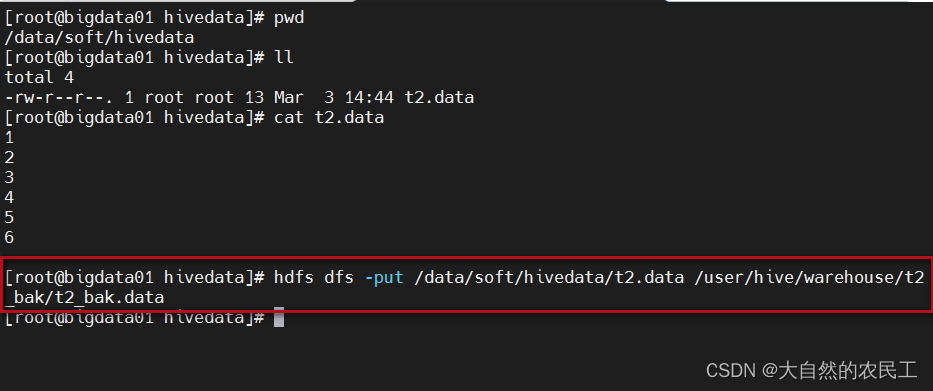
Task: Click the -rw-r--r--. permissions string
Action: pos(60,98)
